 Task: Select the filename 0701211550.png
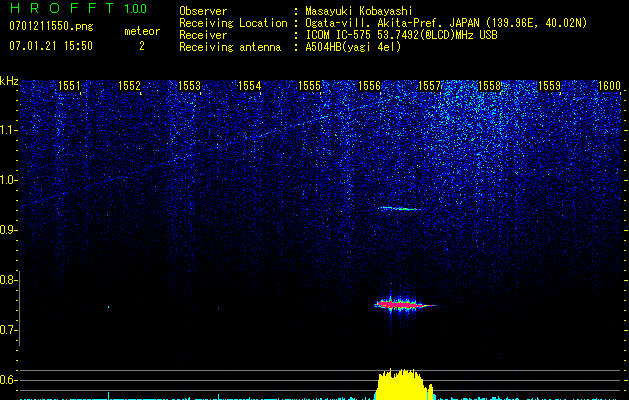[51, 26]
